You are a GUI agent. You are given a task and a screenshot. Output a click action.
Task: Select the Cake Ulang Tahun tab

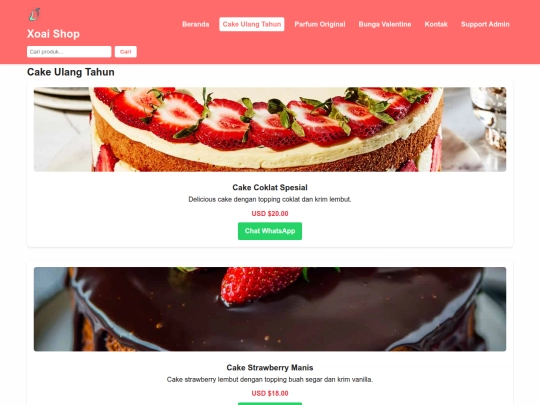tap(252, 24)
